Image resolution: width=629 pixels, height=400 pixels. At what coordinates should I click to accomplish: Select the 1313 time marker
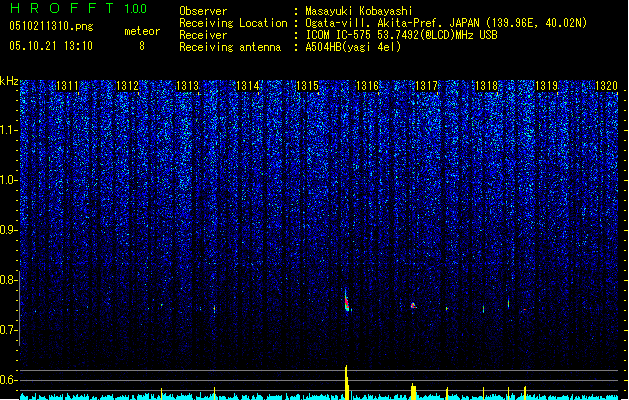[187, 86]
